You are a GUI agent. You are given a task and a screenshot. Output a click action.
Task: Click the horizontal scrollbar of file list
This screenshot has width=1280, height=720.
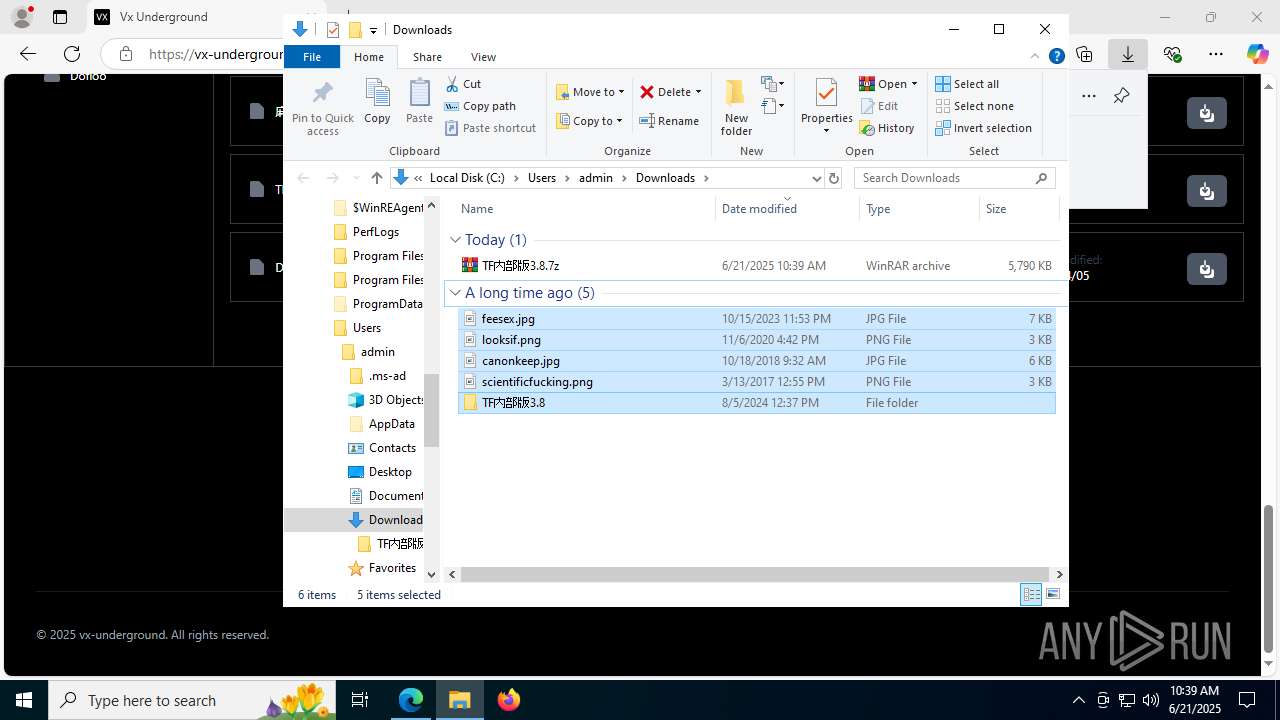pos(755,574)
